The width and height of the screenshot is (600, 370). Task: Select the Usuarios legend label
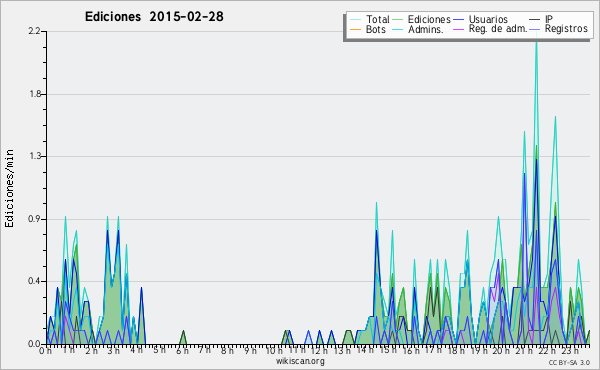click(x=488, y=20)
